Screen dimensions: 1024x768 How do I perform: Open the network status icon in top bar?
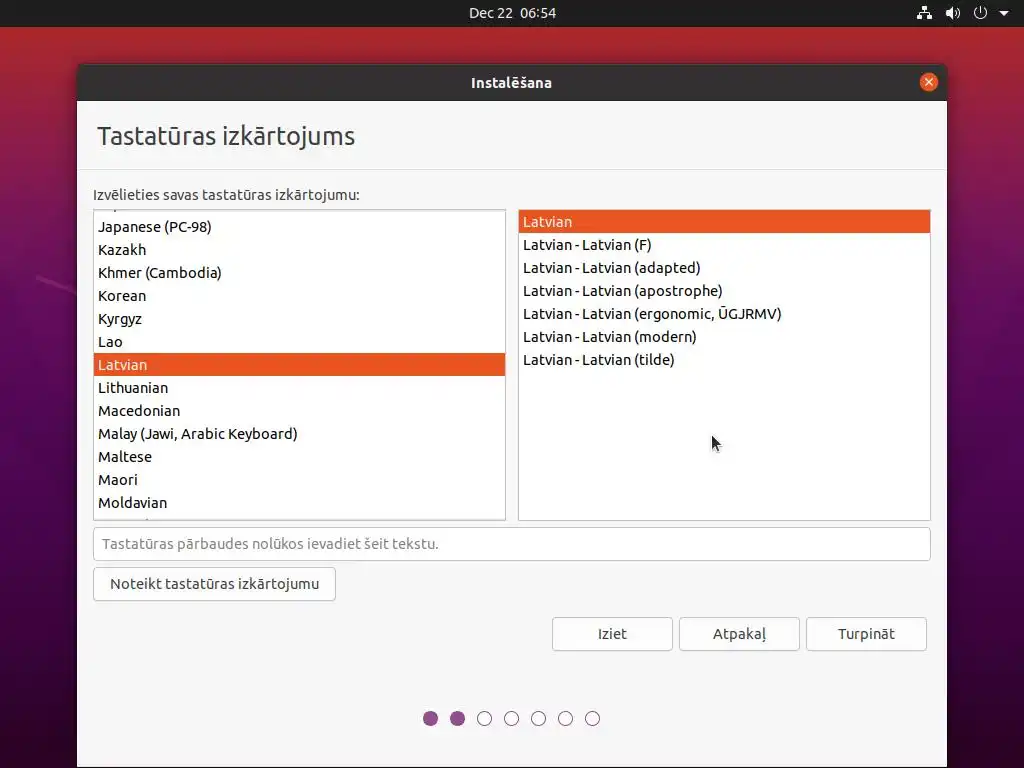pos(924,13)
